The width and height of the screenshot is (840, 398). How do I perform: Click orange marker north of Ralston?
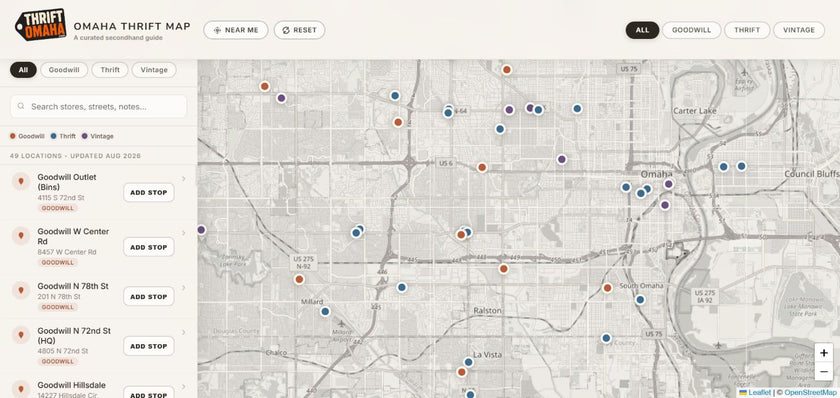pyautogui.click(x=503, y=269)
